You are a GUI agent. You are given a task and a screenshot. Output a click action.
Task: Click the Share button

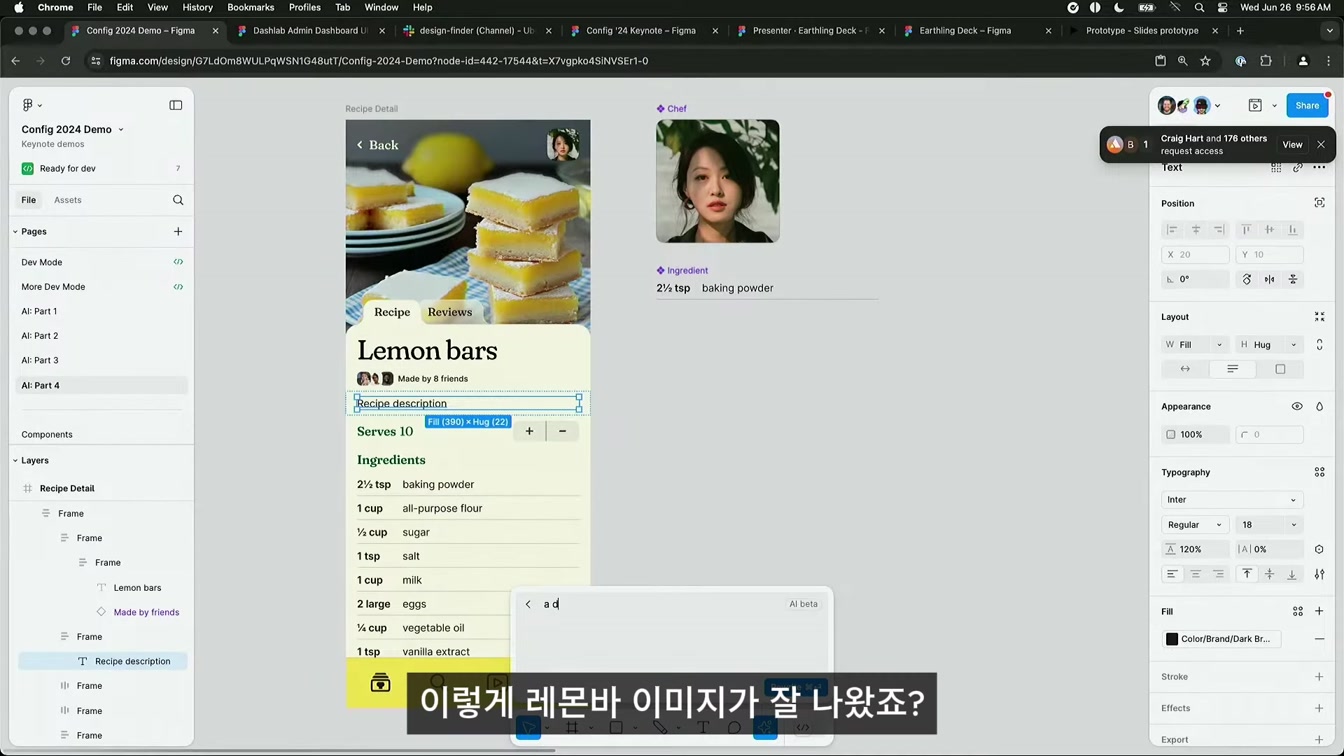click(1307, 105)
